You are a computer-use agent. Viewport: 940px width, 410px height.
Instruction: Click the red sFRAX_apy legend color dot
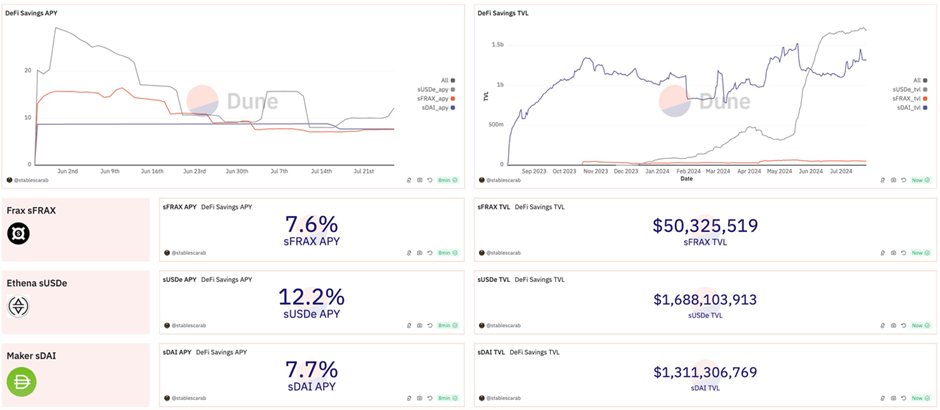(x=453, y=99)
